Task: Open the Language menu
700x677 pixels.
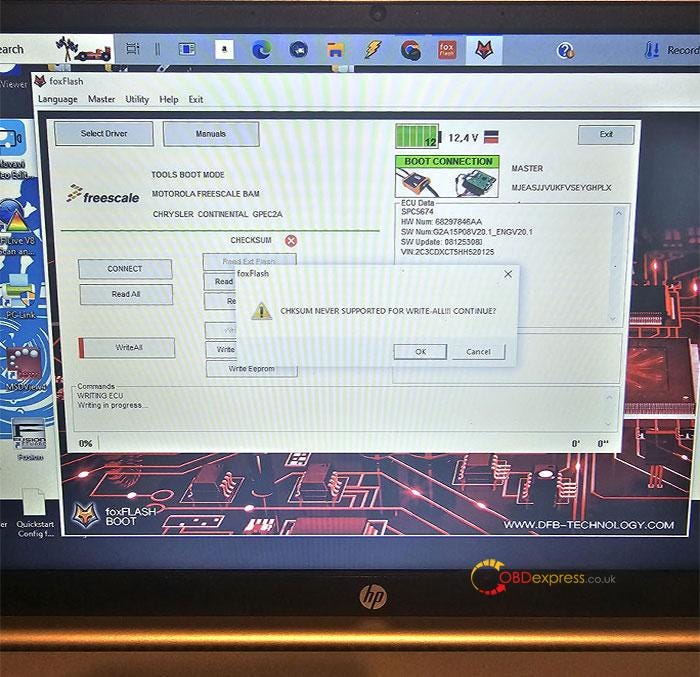Action: pos(58,99)
